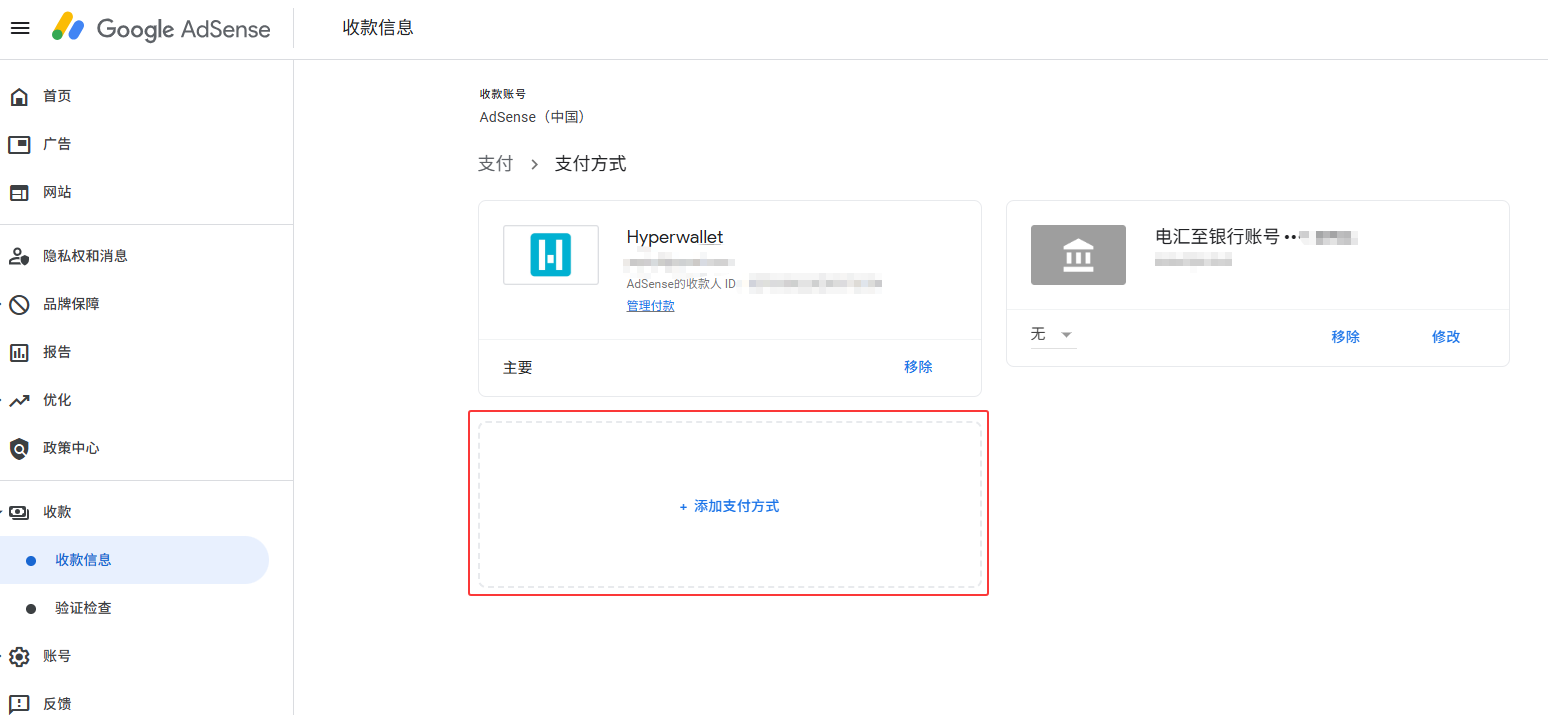Click the 首页 home icon
The height and width of the screenshot is (715, 1548).
(19, 96)
